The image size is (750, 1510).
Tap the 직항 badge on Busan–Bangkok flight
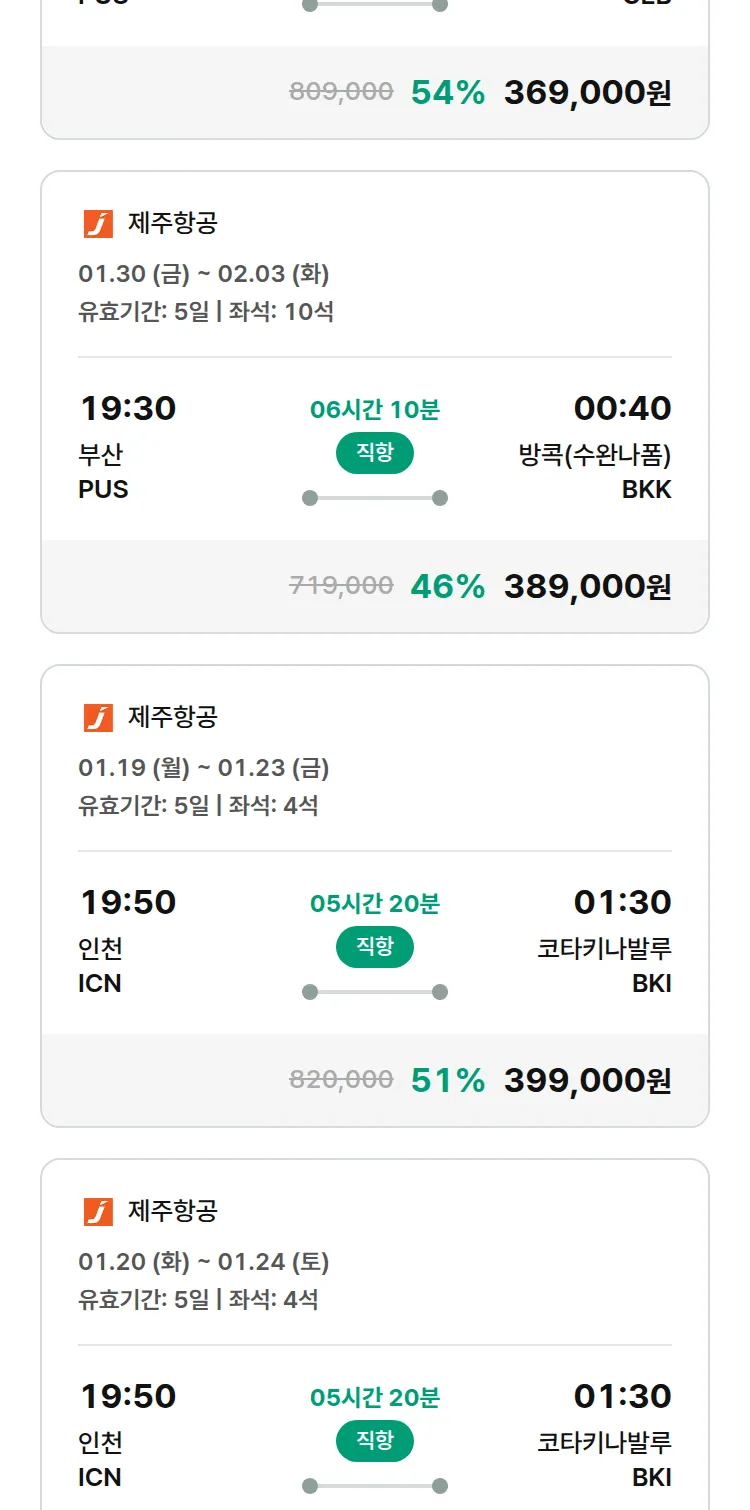[x=375, y=453]
